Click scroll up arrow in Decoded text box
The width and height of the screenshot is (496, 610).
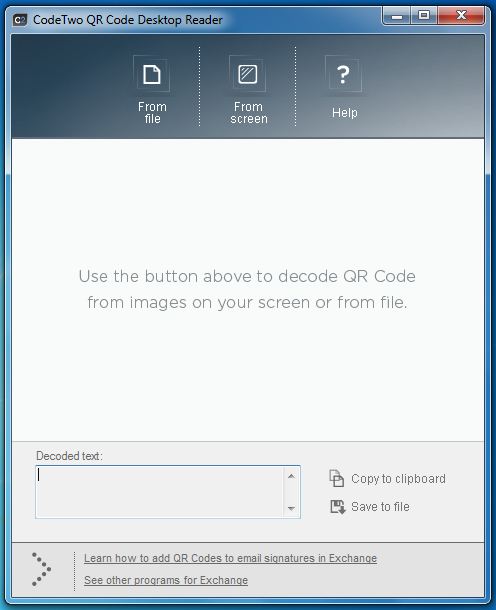[291, 476]
